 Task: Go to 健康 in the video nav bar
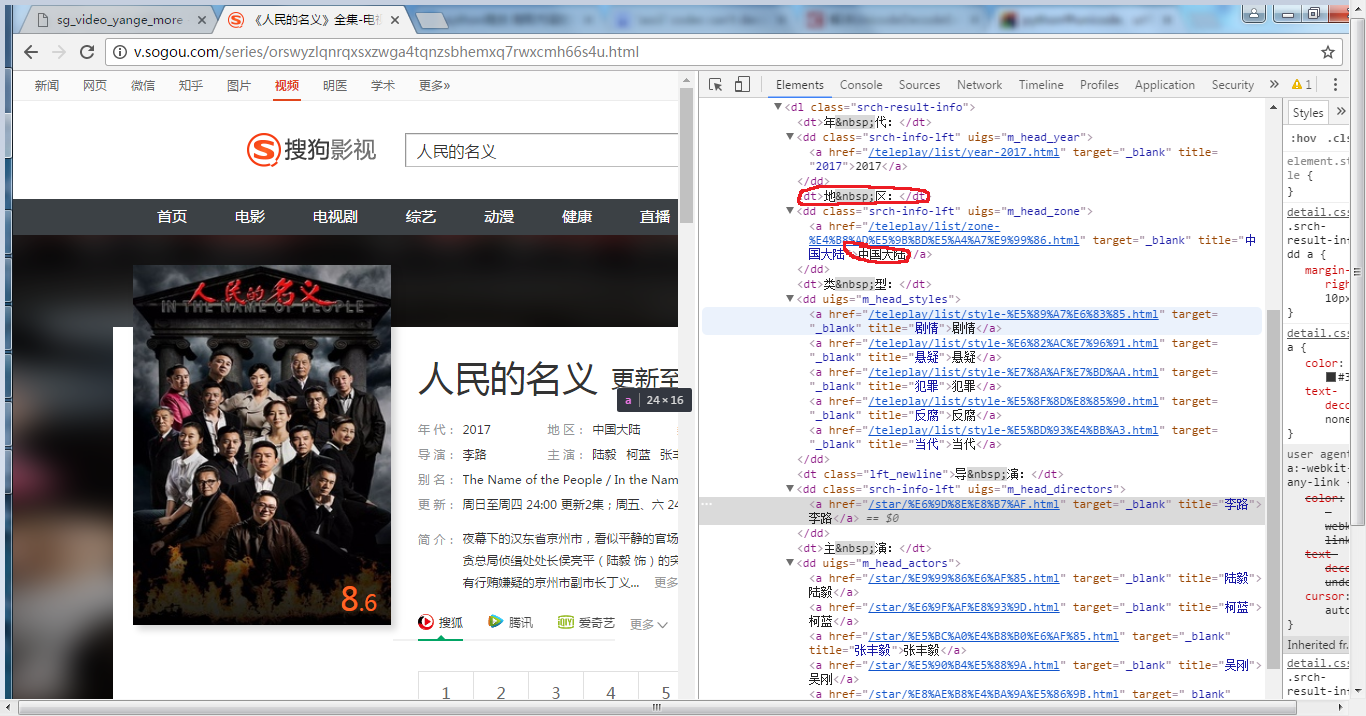(x=577, y=217)
